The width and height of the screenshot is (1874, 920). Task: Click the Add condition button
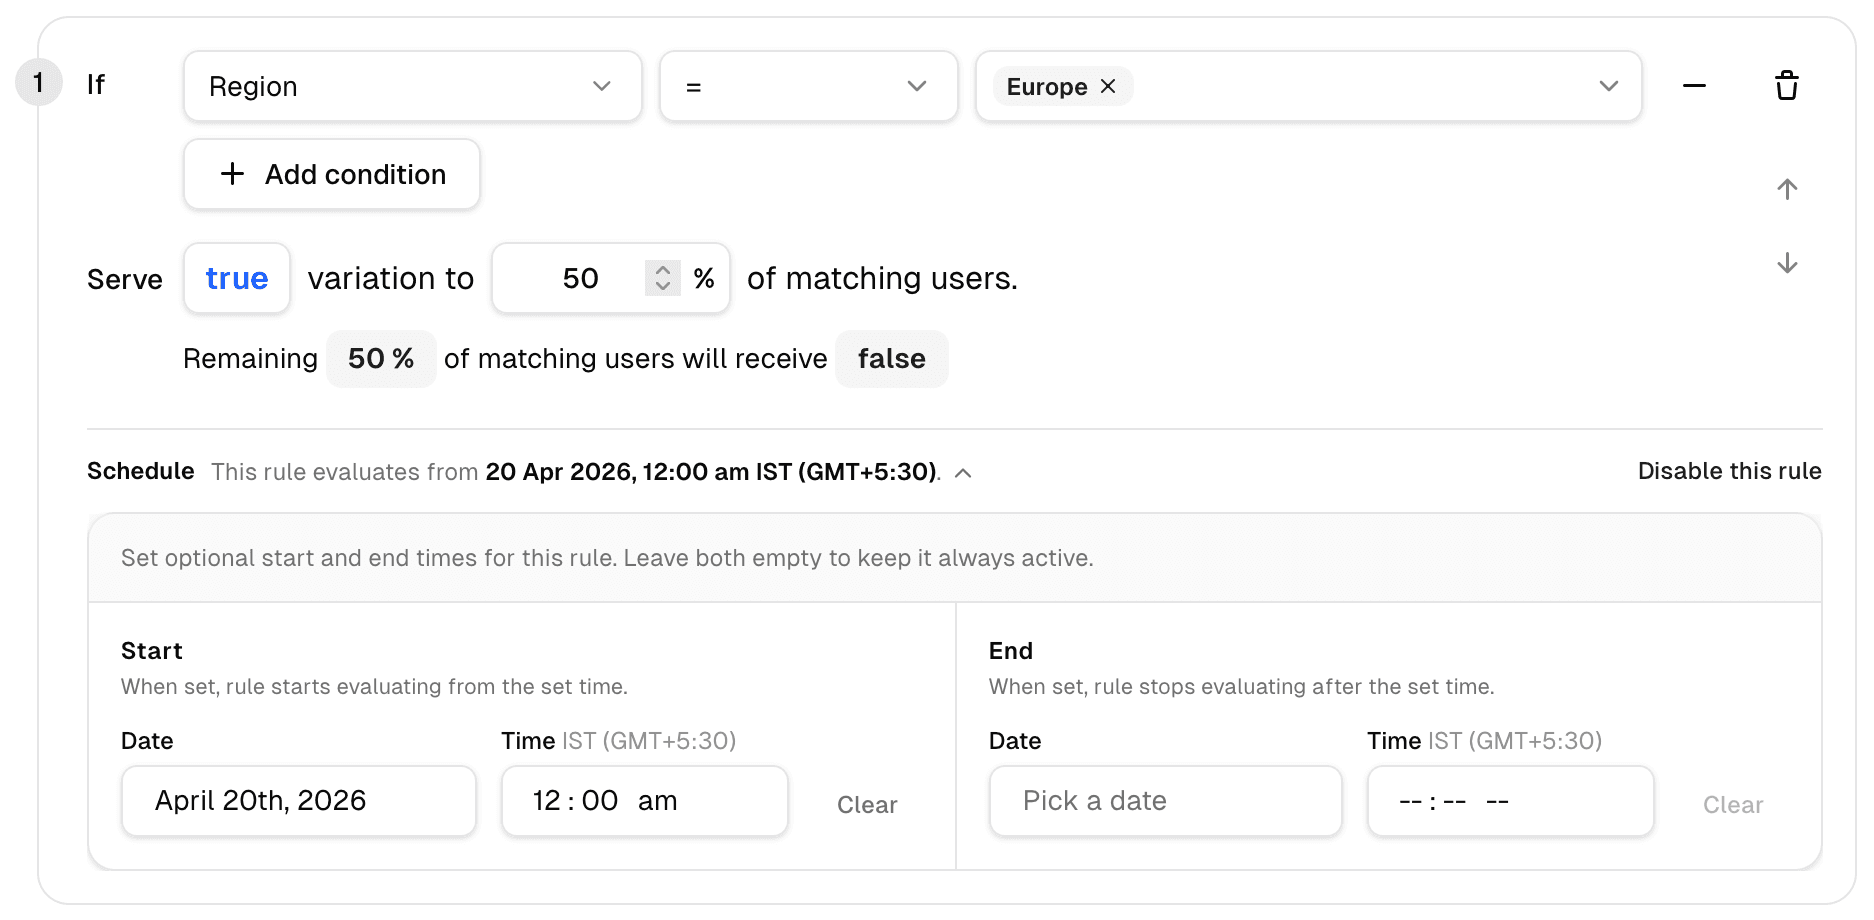point(331,174)
